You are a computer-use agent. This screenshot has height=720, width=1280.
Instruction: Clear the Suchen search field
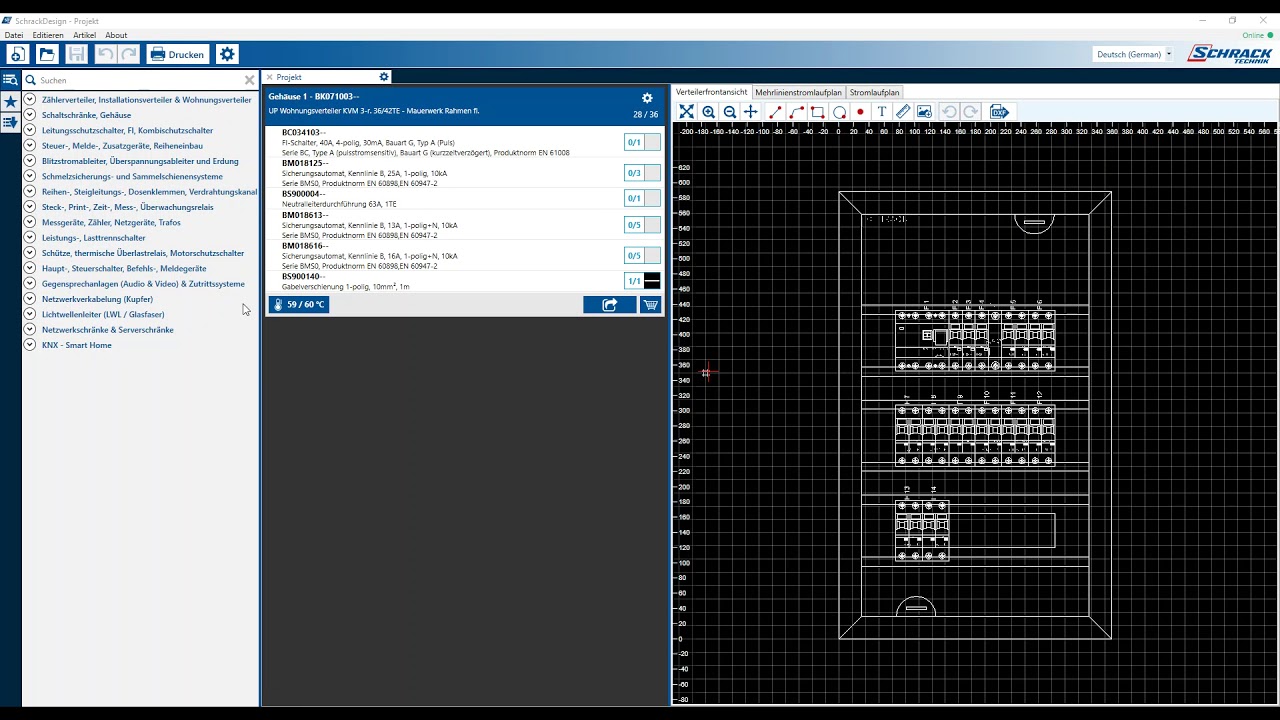[250, 80]
